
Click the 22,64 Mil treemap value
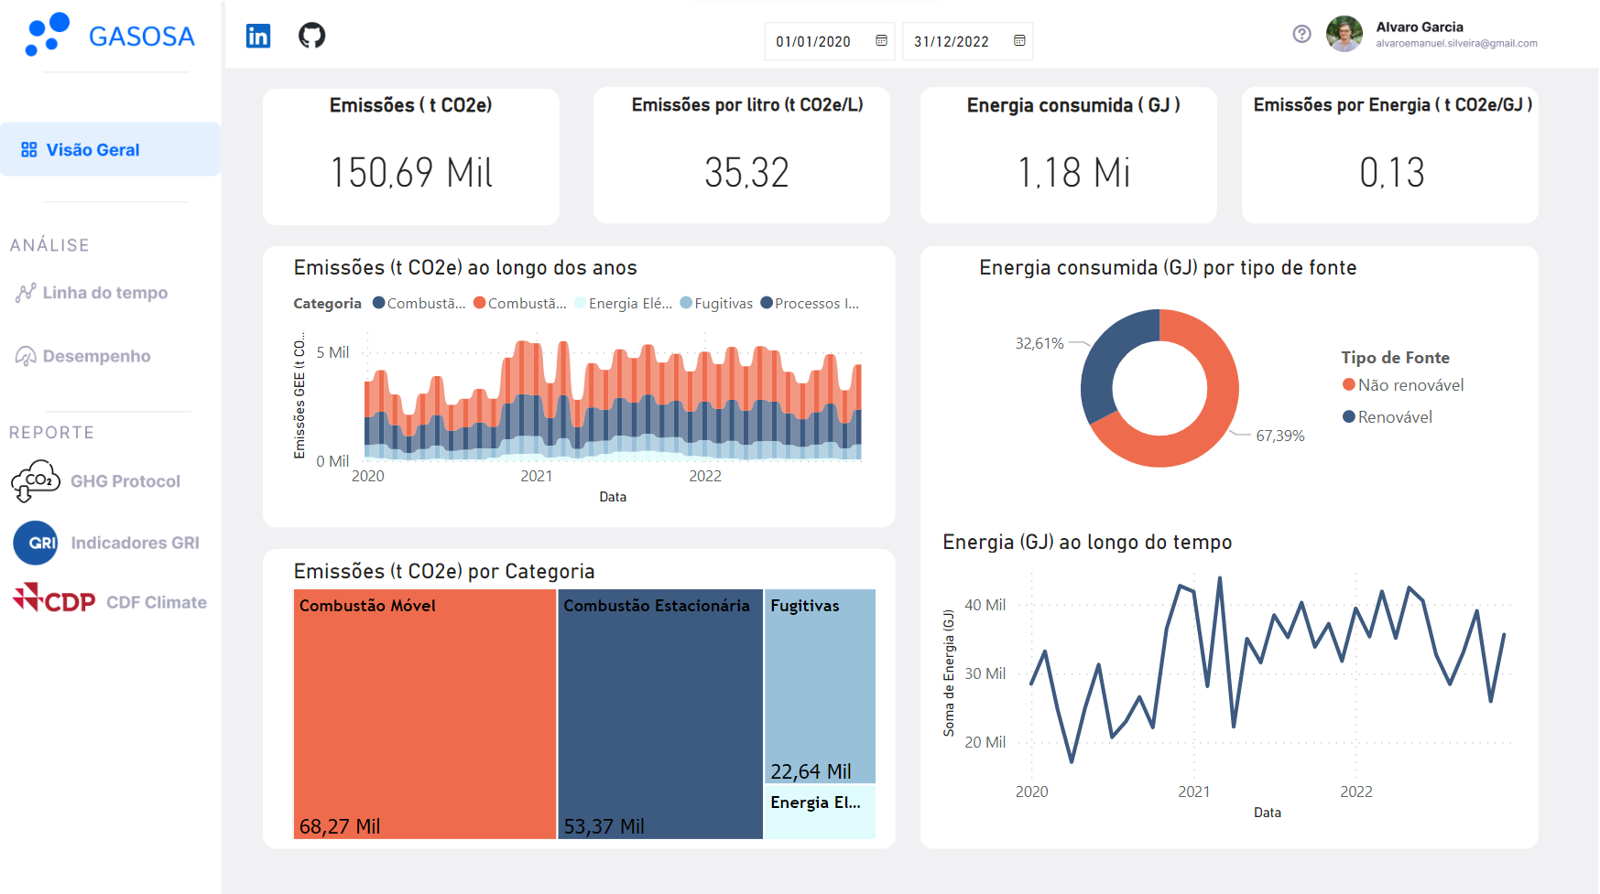pos(810,771)
